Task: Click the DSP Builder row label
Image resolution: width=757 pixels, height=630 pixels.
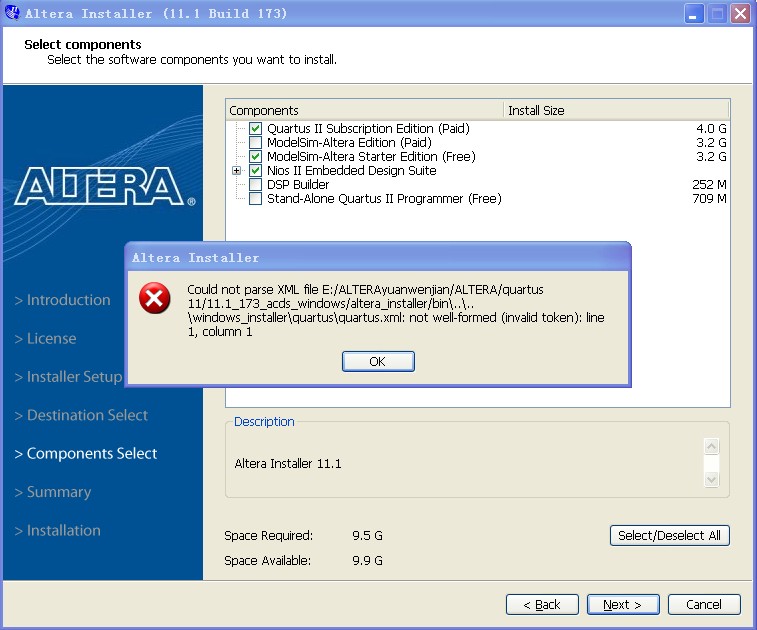Action: click(x=298, y=184)
